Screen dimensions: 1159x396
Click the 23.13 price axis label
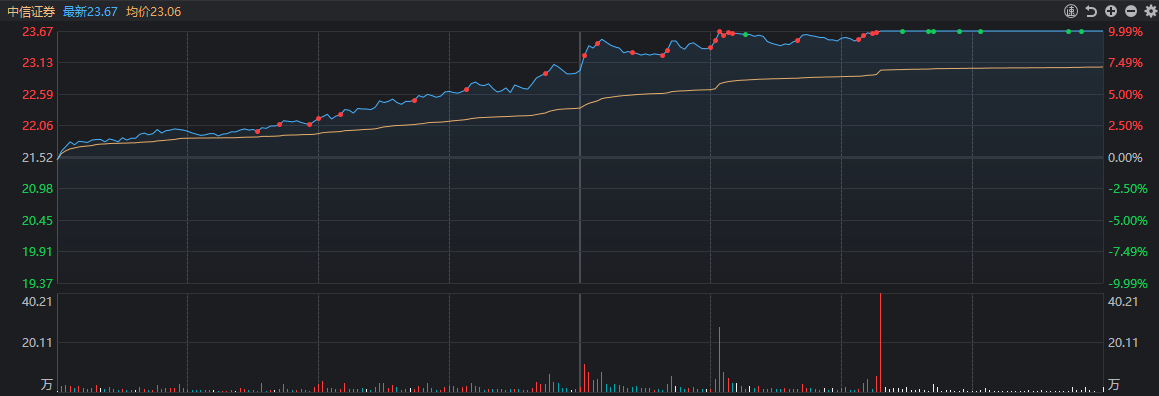point(38,63)
